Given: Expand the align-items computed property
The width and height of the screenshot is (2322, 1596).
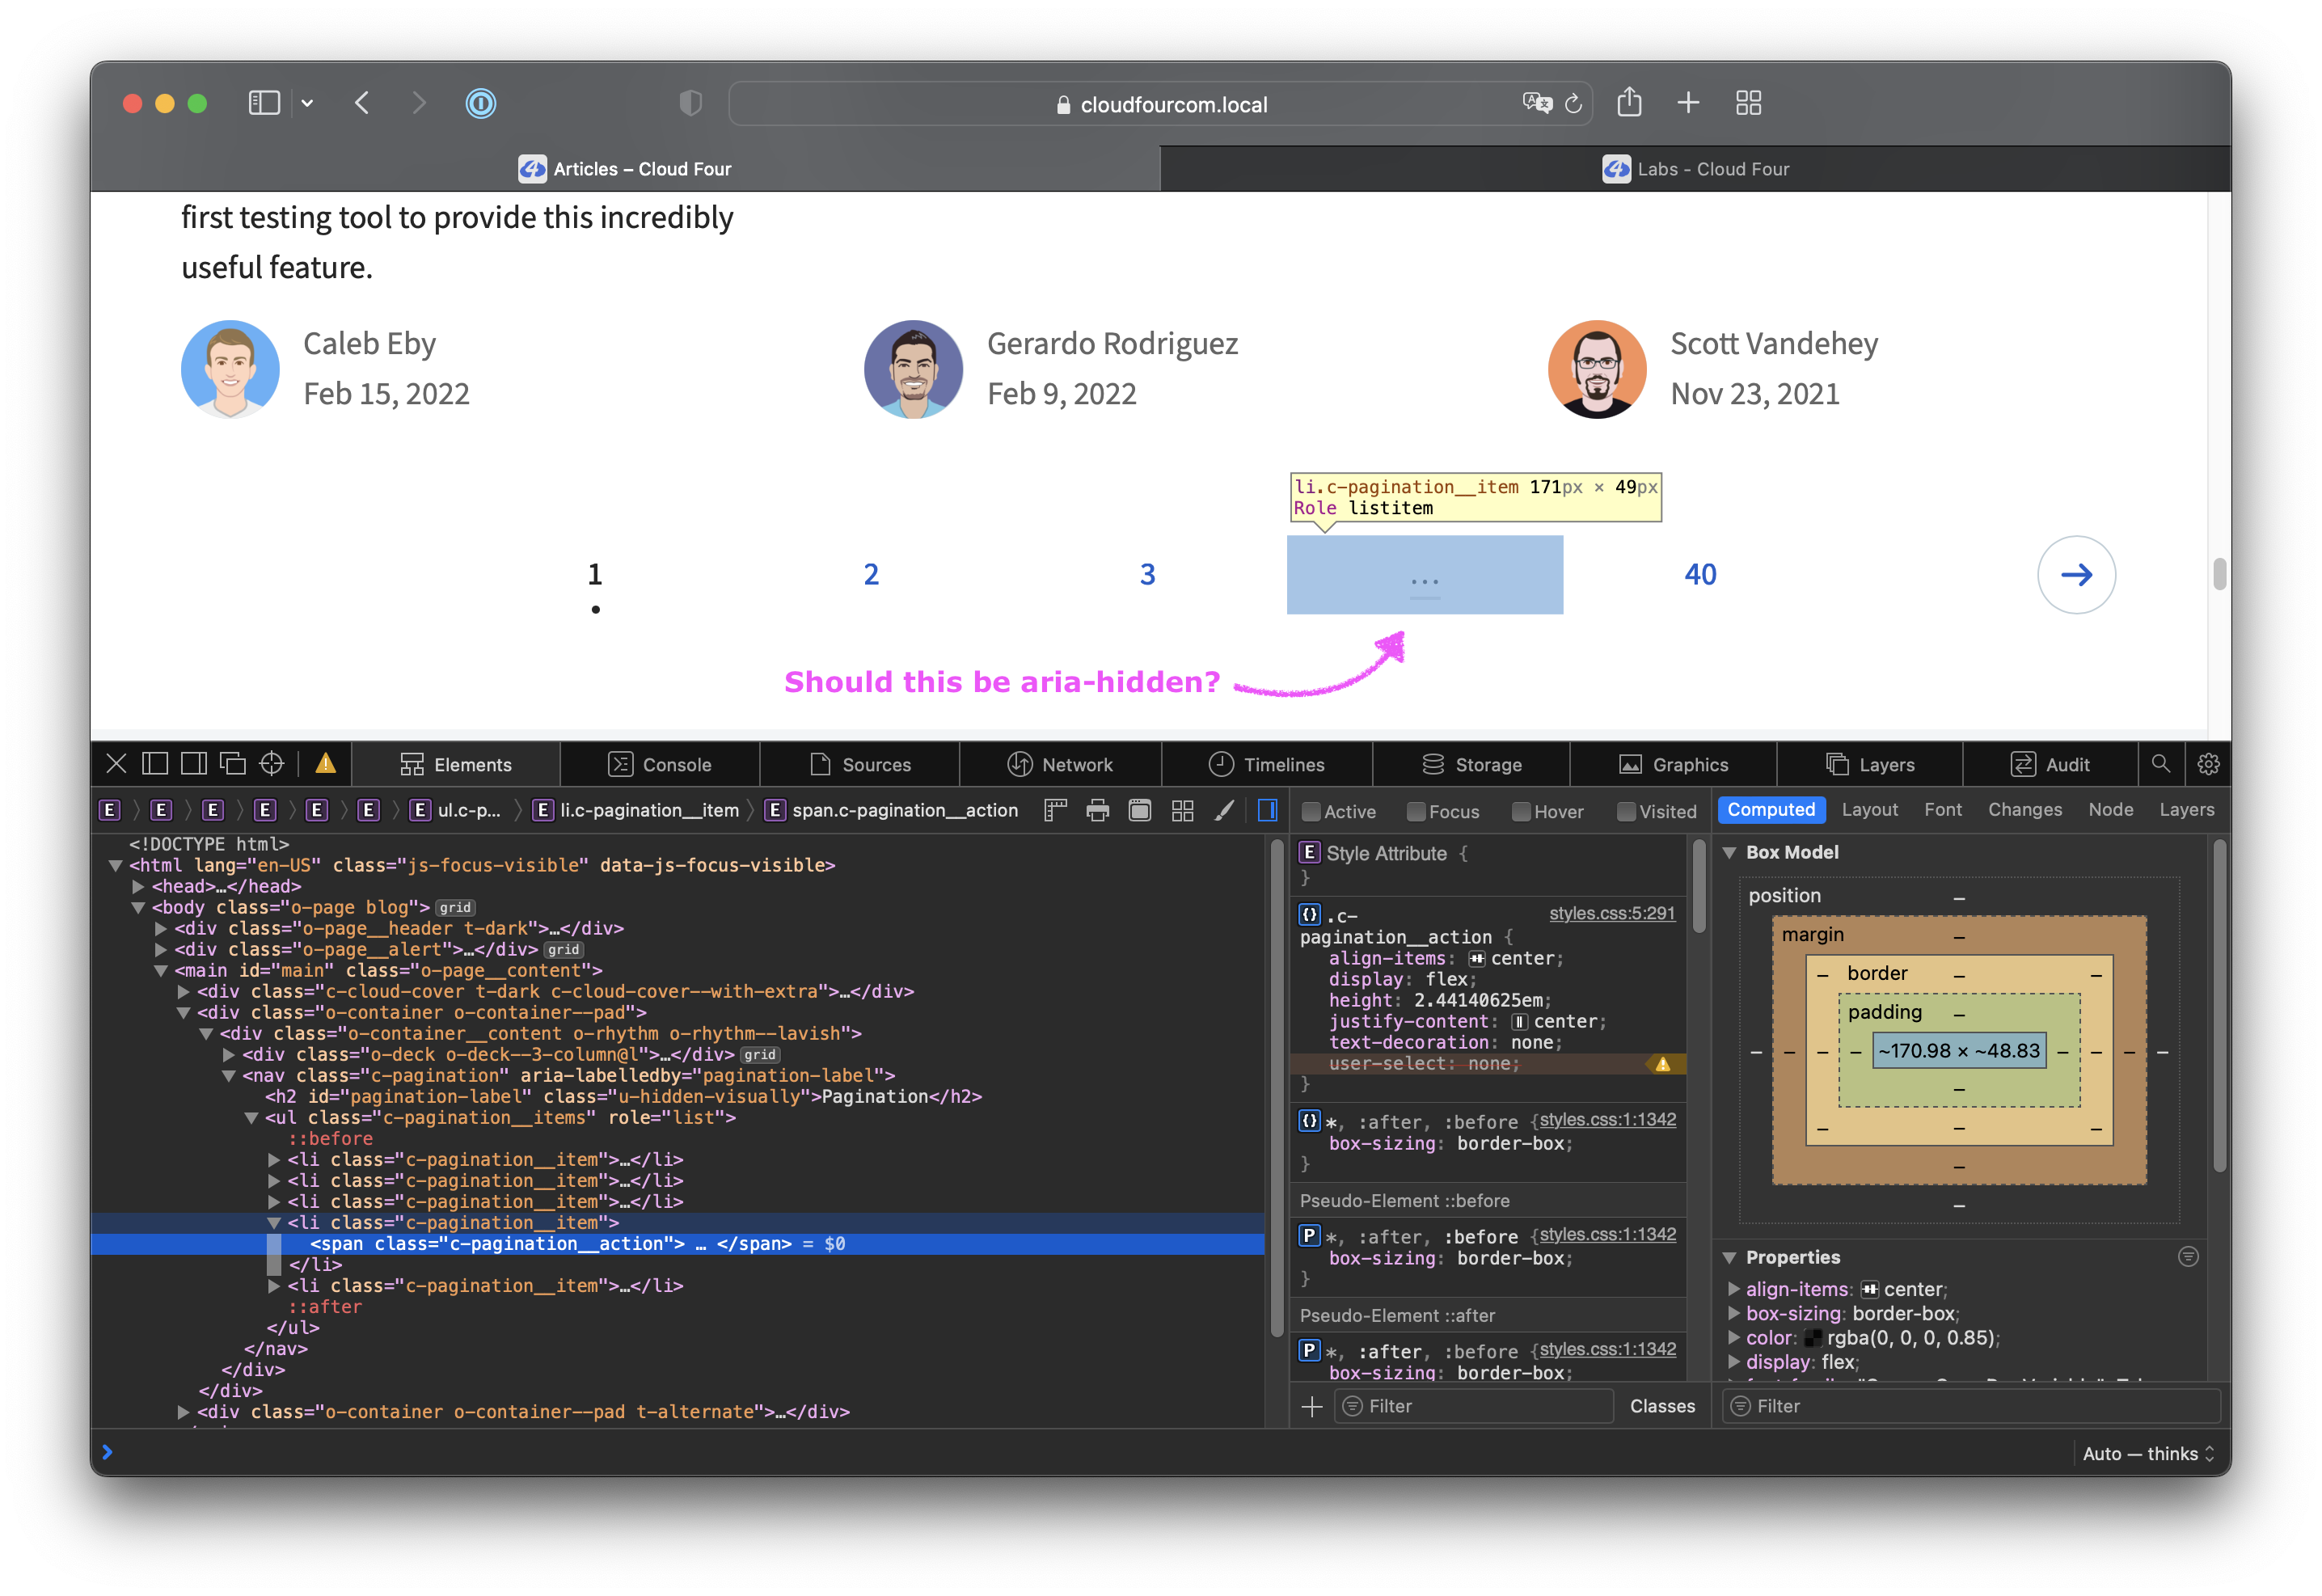Looking at the screenshot, I should pos(1734,1289).
